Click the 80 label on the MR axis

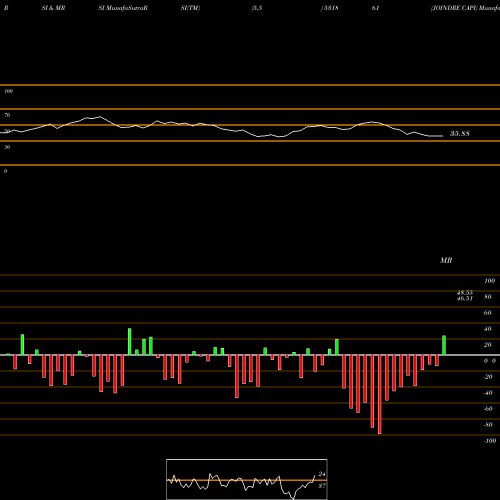point(488,297)
